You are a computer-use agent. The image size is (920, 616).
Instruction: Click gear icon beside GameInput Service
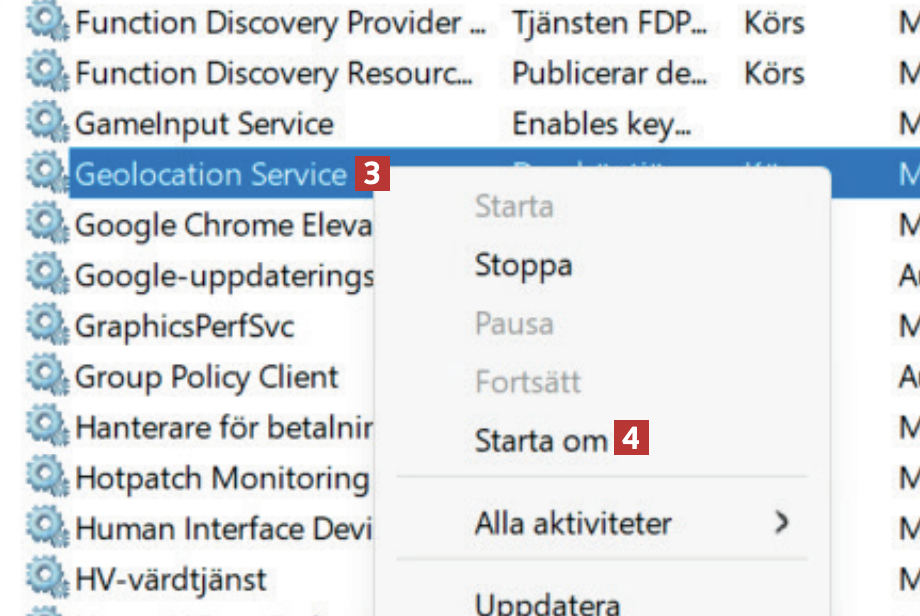[44, 123]
